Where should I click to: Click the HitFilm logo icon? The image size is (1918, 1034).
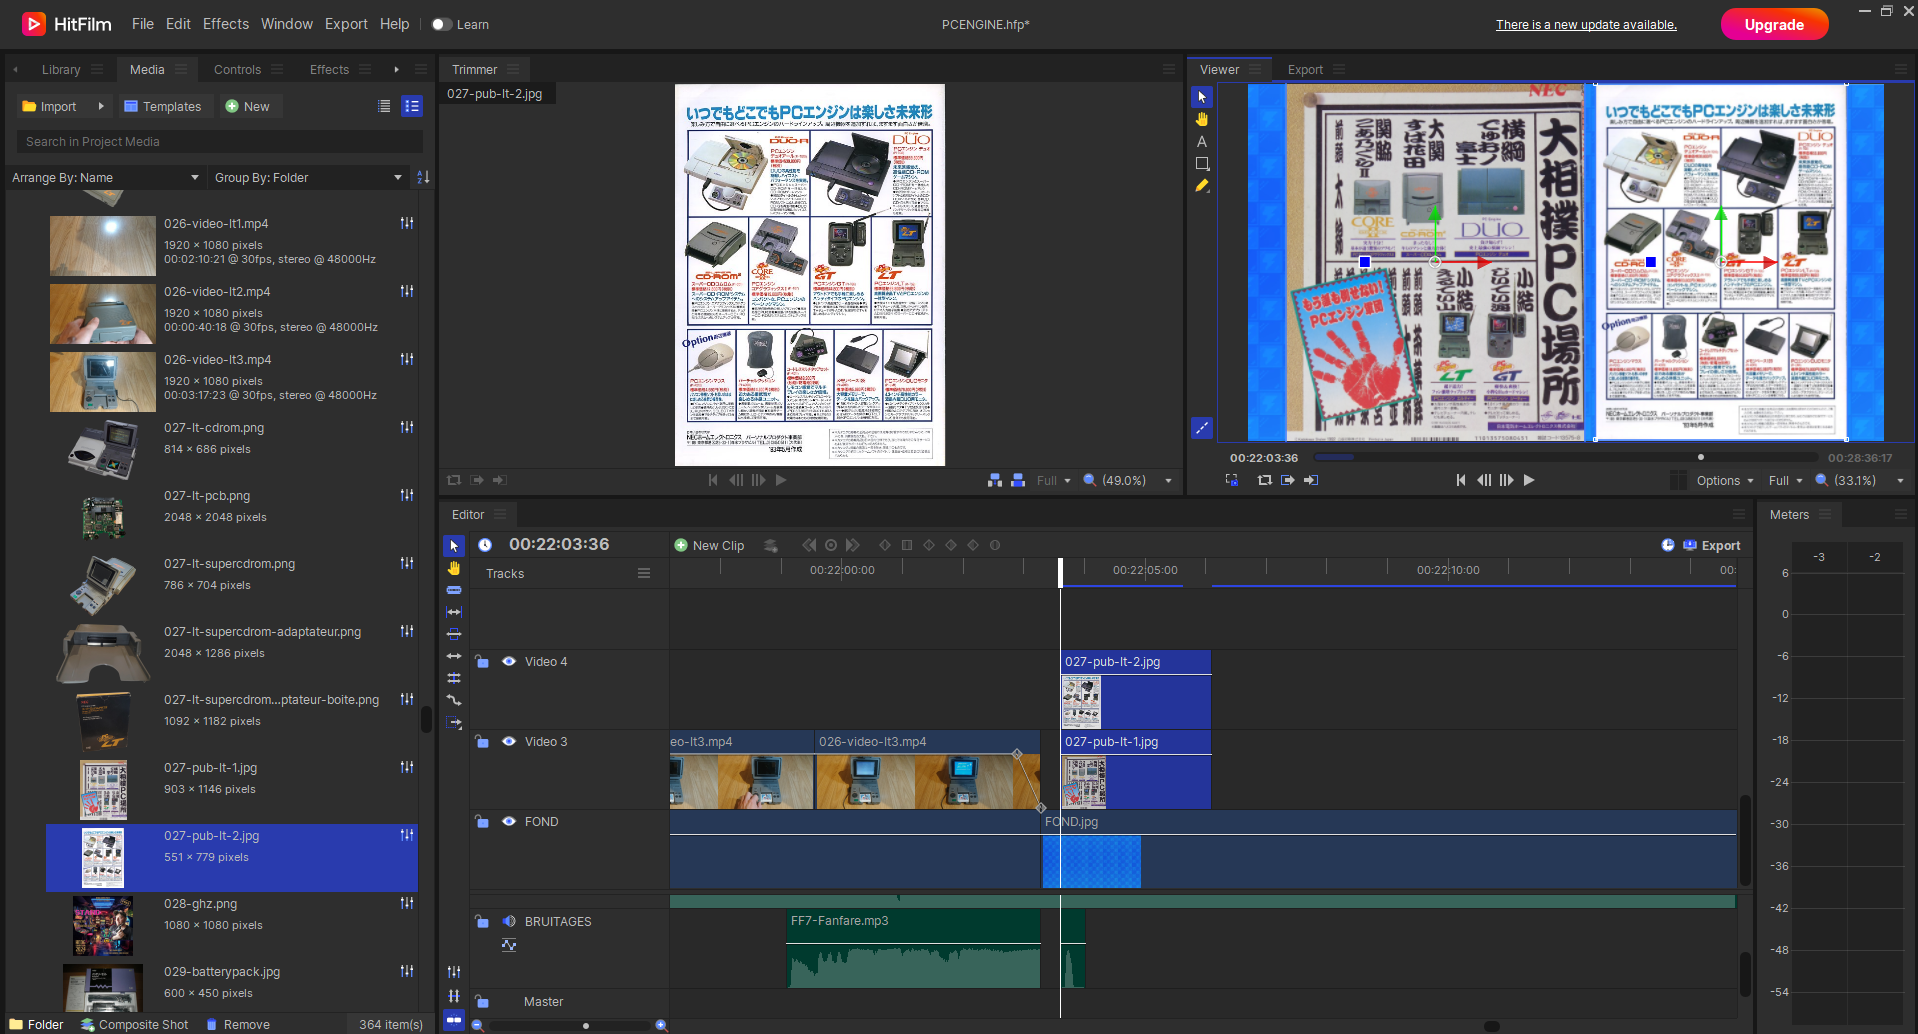coord(34,24)
